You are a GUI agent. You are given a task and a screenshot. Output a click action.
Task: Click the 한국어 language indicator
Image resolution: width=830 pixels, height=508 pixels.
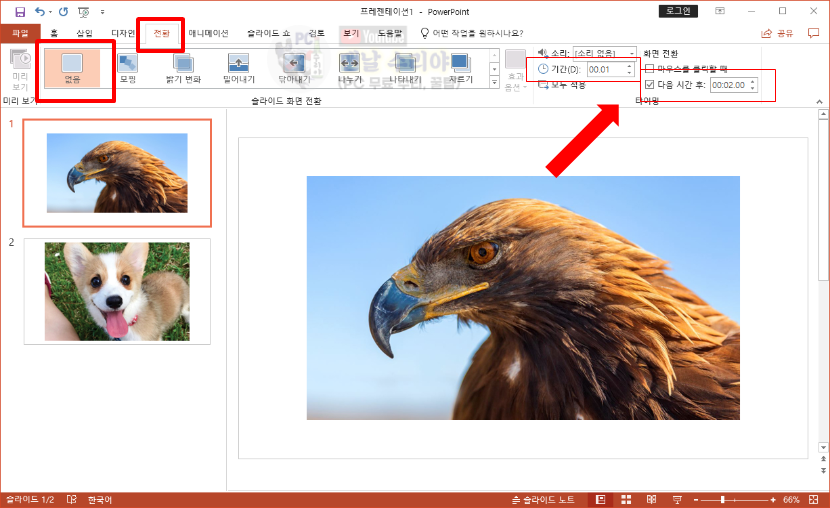[100, 500]
